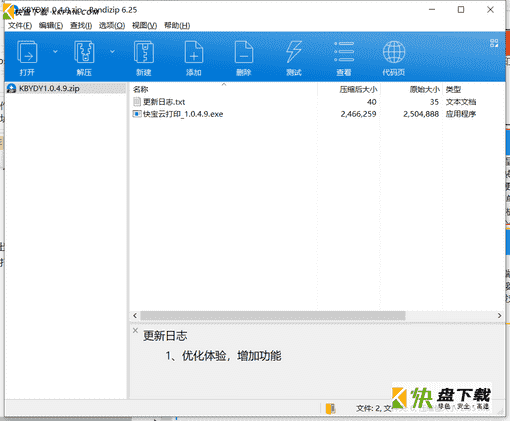Image resolution: width=510 pixels, height=421 pixels.
Task: Click the status bar archive icon
Action: 331,408
